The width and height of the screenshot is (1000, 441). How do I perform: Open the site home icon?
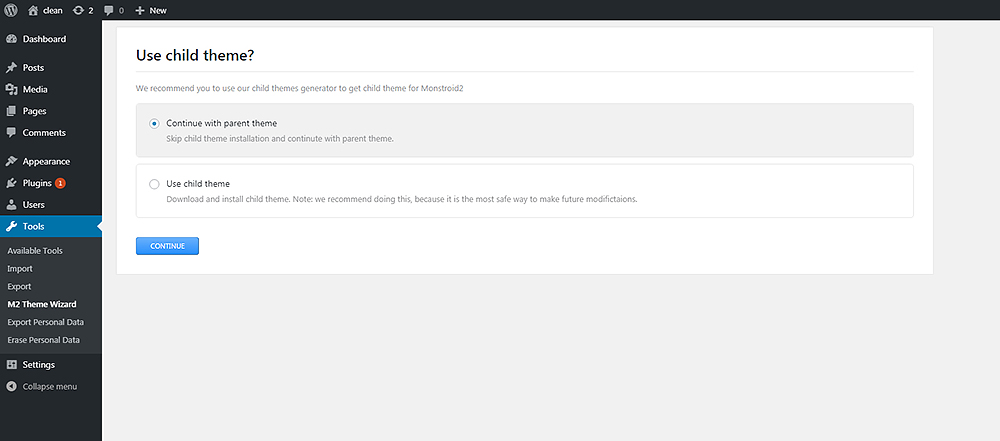click(33, 10)
